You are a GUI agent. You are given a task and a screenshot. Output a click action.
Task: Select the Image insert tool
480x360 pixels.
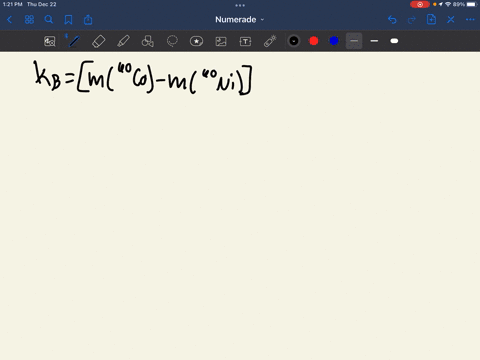click(x=221, y=41)
